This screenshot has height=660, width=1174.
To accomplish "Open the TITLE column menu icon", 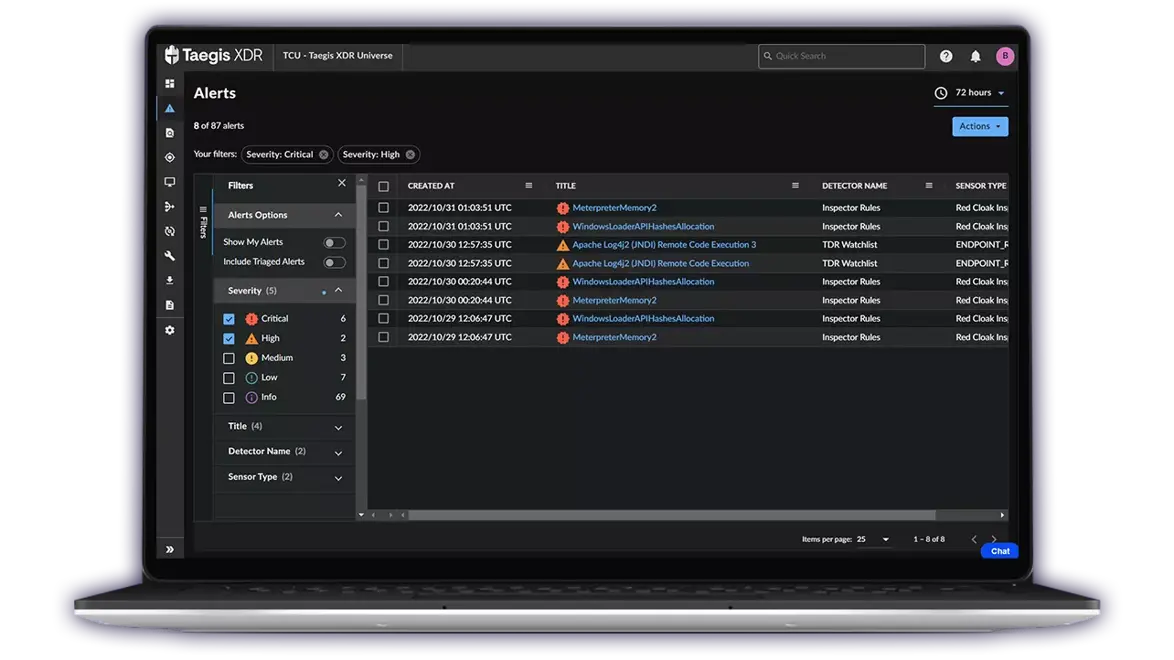I will (795, 186).
